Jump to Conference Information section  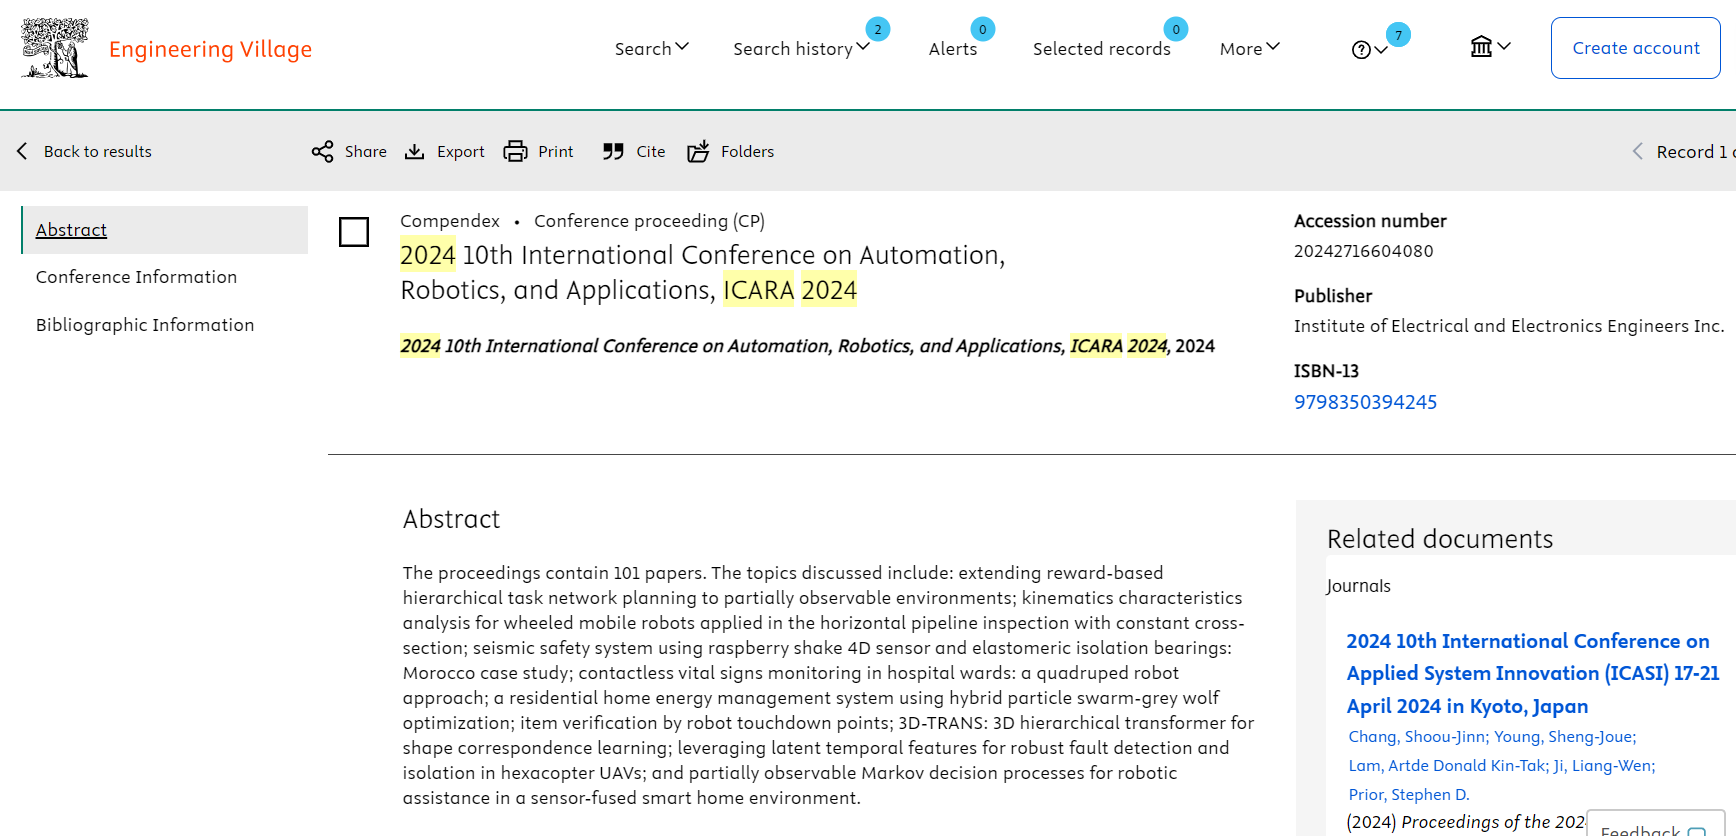pyautogui.click(x=136, y=277)
